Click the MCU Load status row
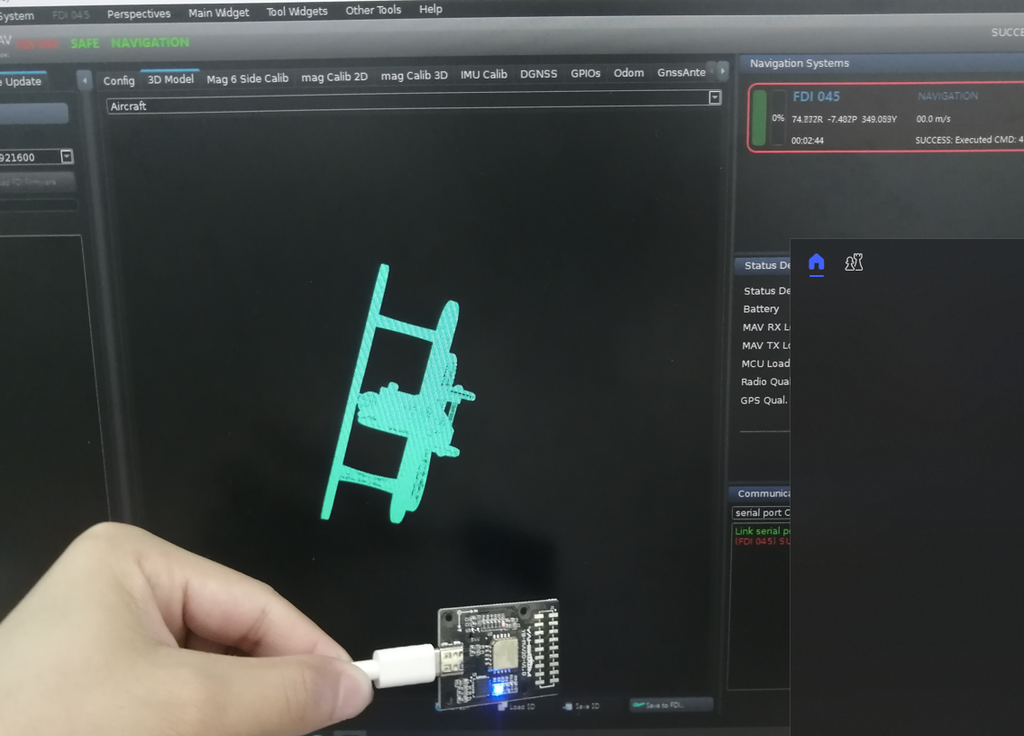Image resolution: width=1024 pixels, height=736 pixels. (765, 364)
